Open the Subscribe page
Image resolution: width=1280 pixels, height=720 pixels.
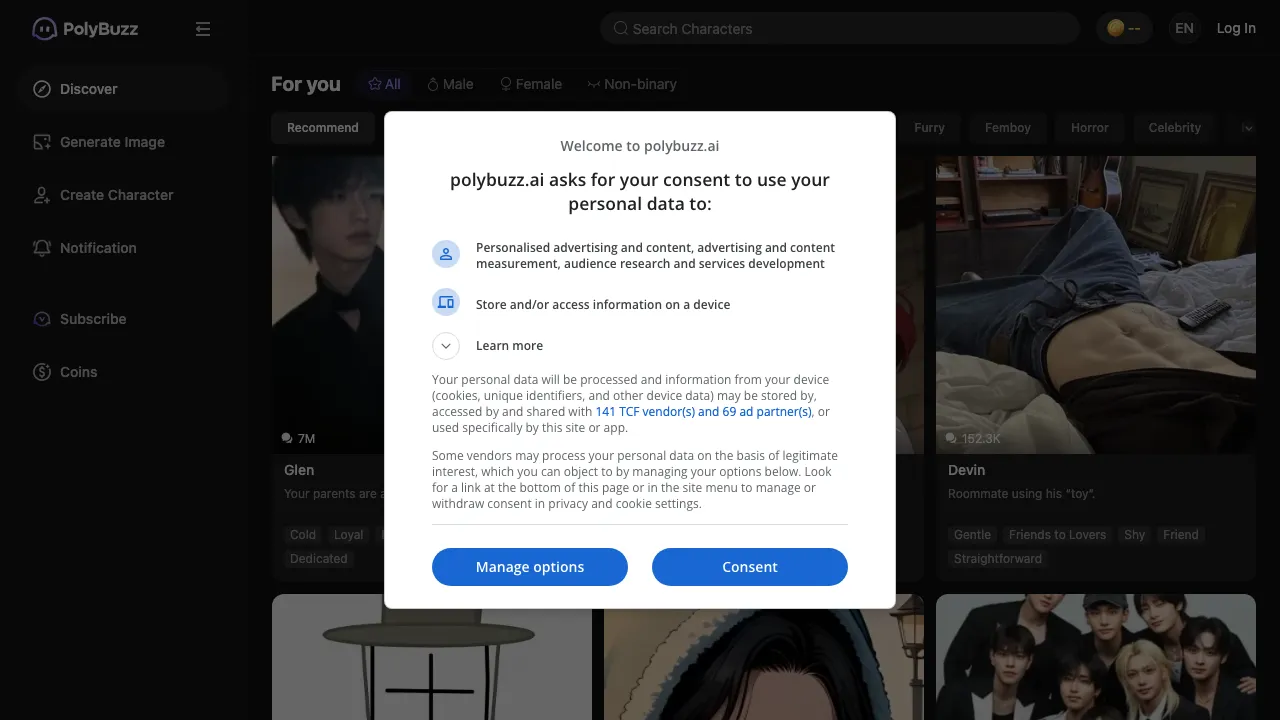92,319
